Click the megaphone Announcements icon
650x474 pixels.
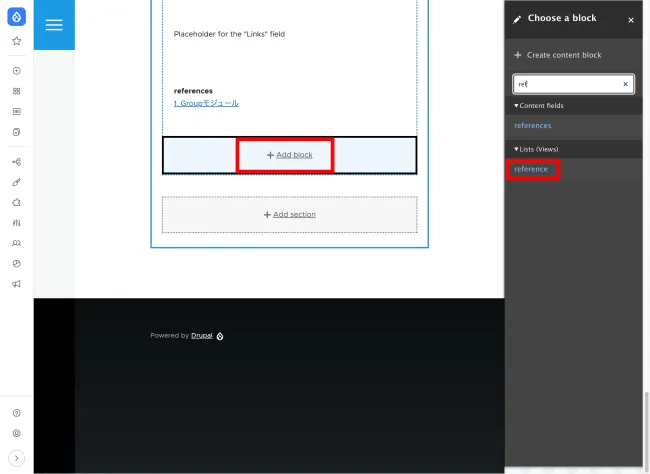click(x=16, y=284)
